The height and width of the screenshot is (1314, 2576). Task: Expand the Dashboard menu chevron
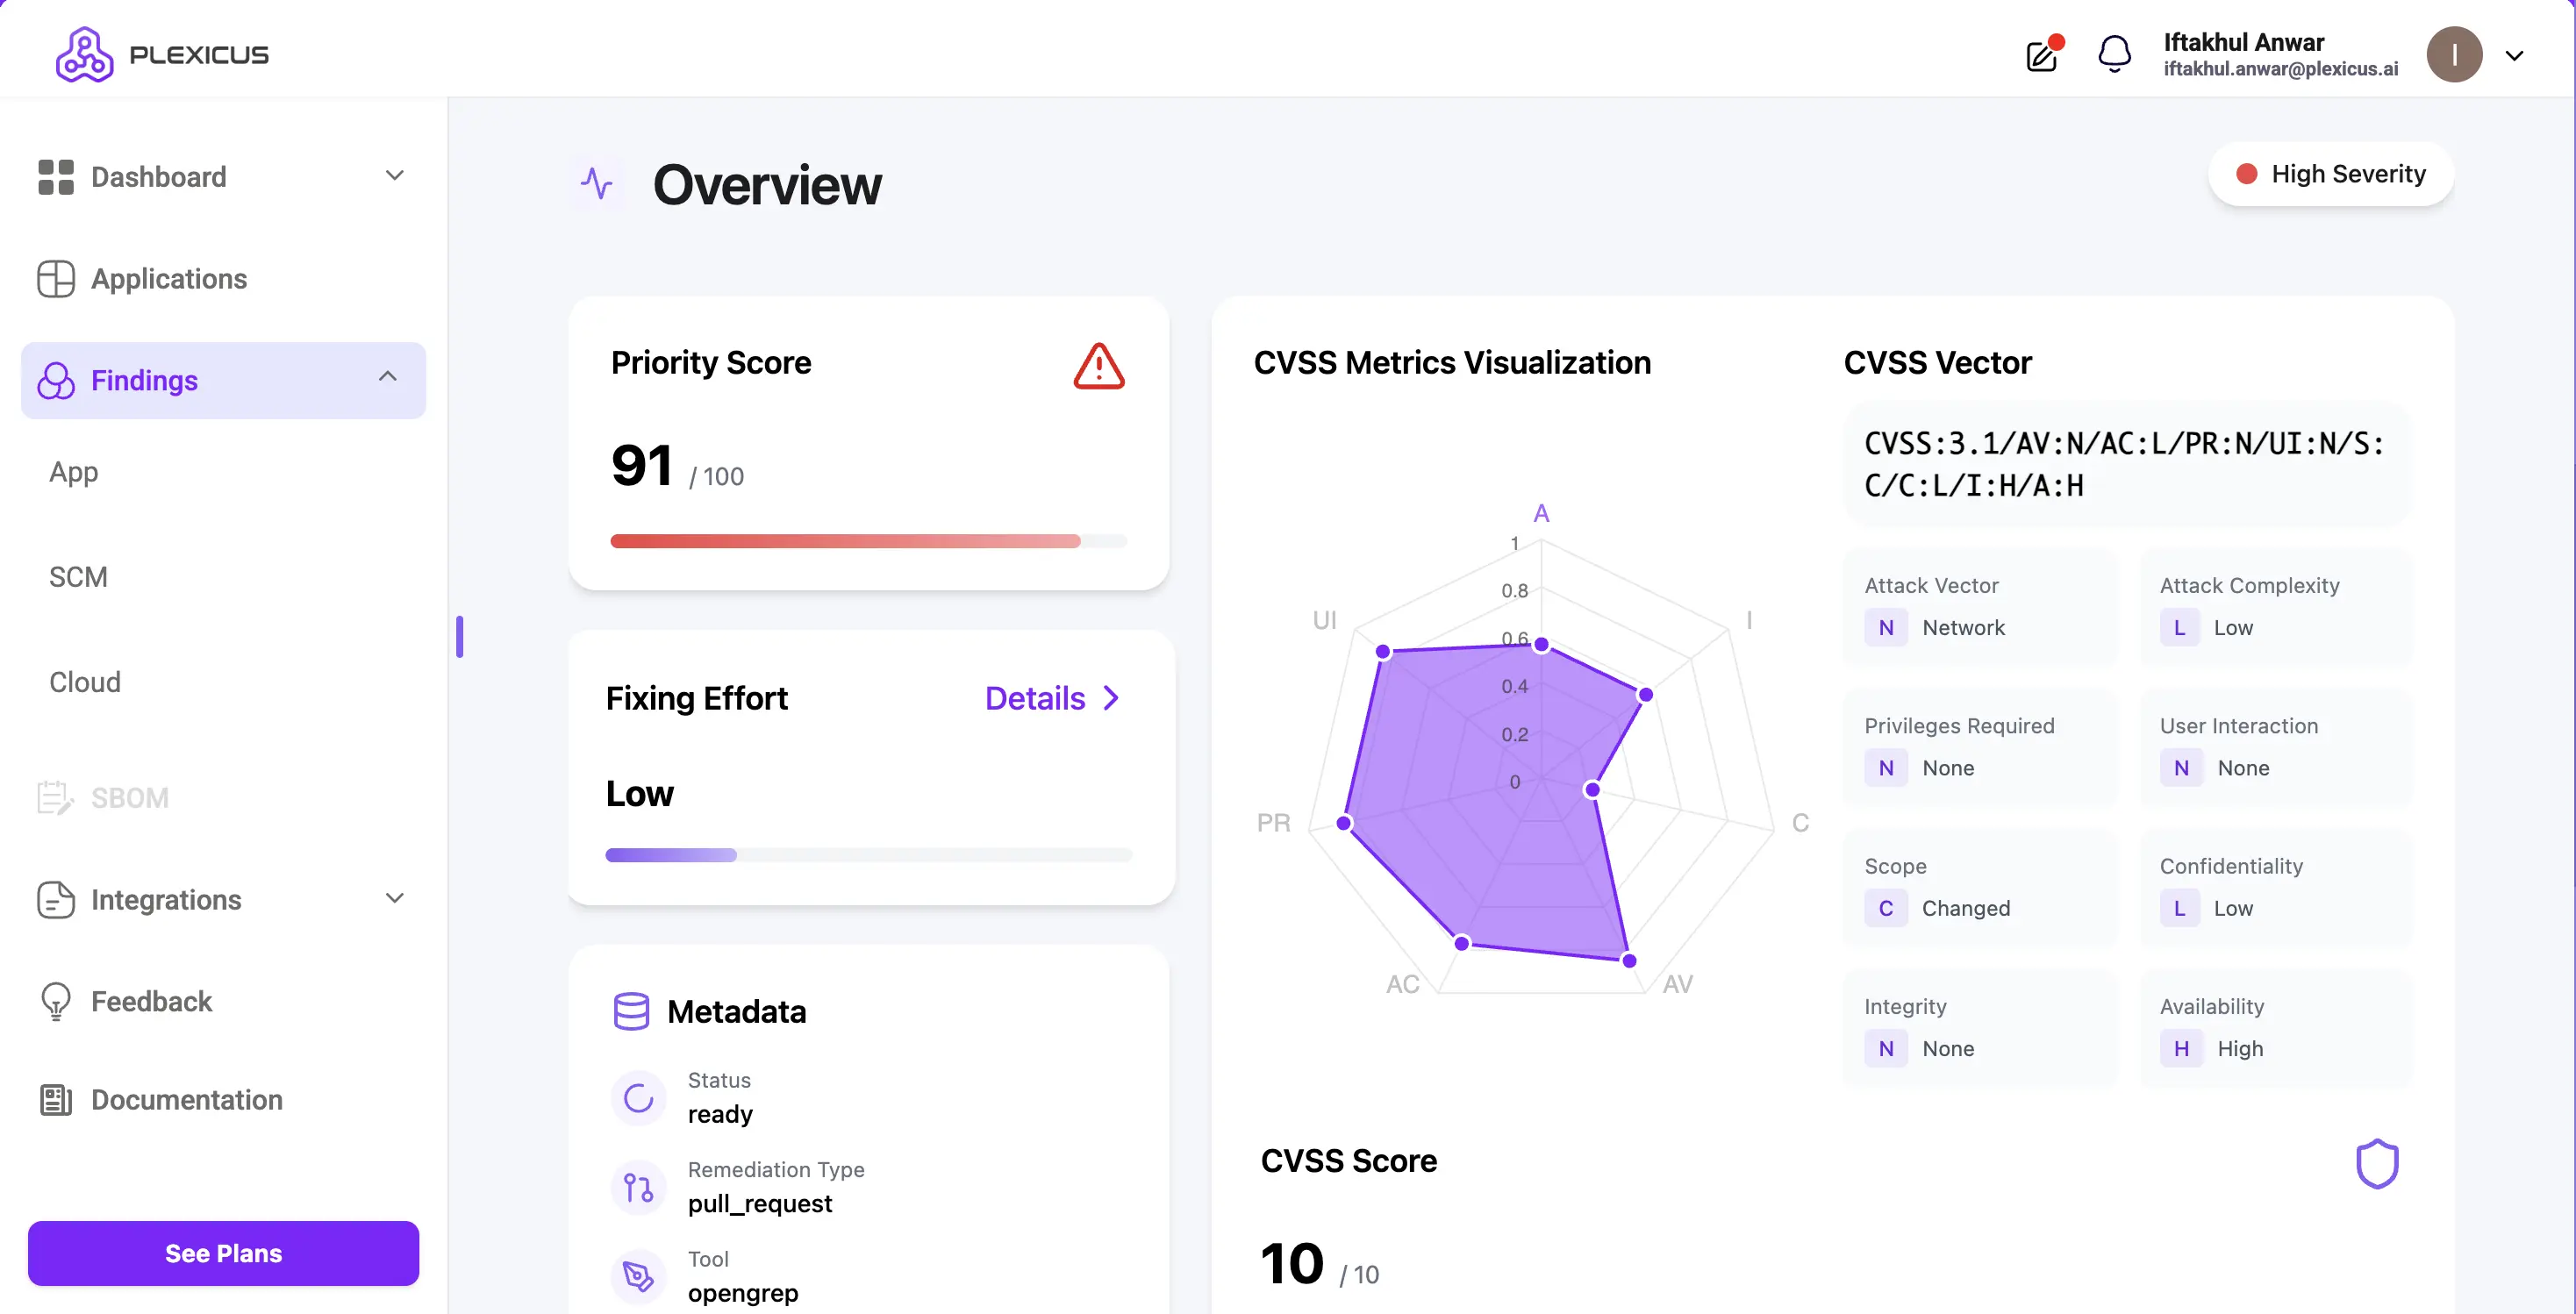coord(395,176)
